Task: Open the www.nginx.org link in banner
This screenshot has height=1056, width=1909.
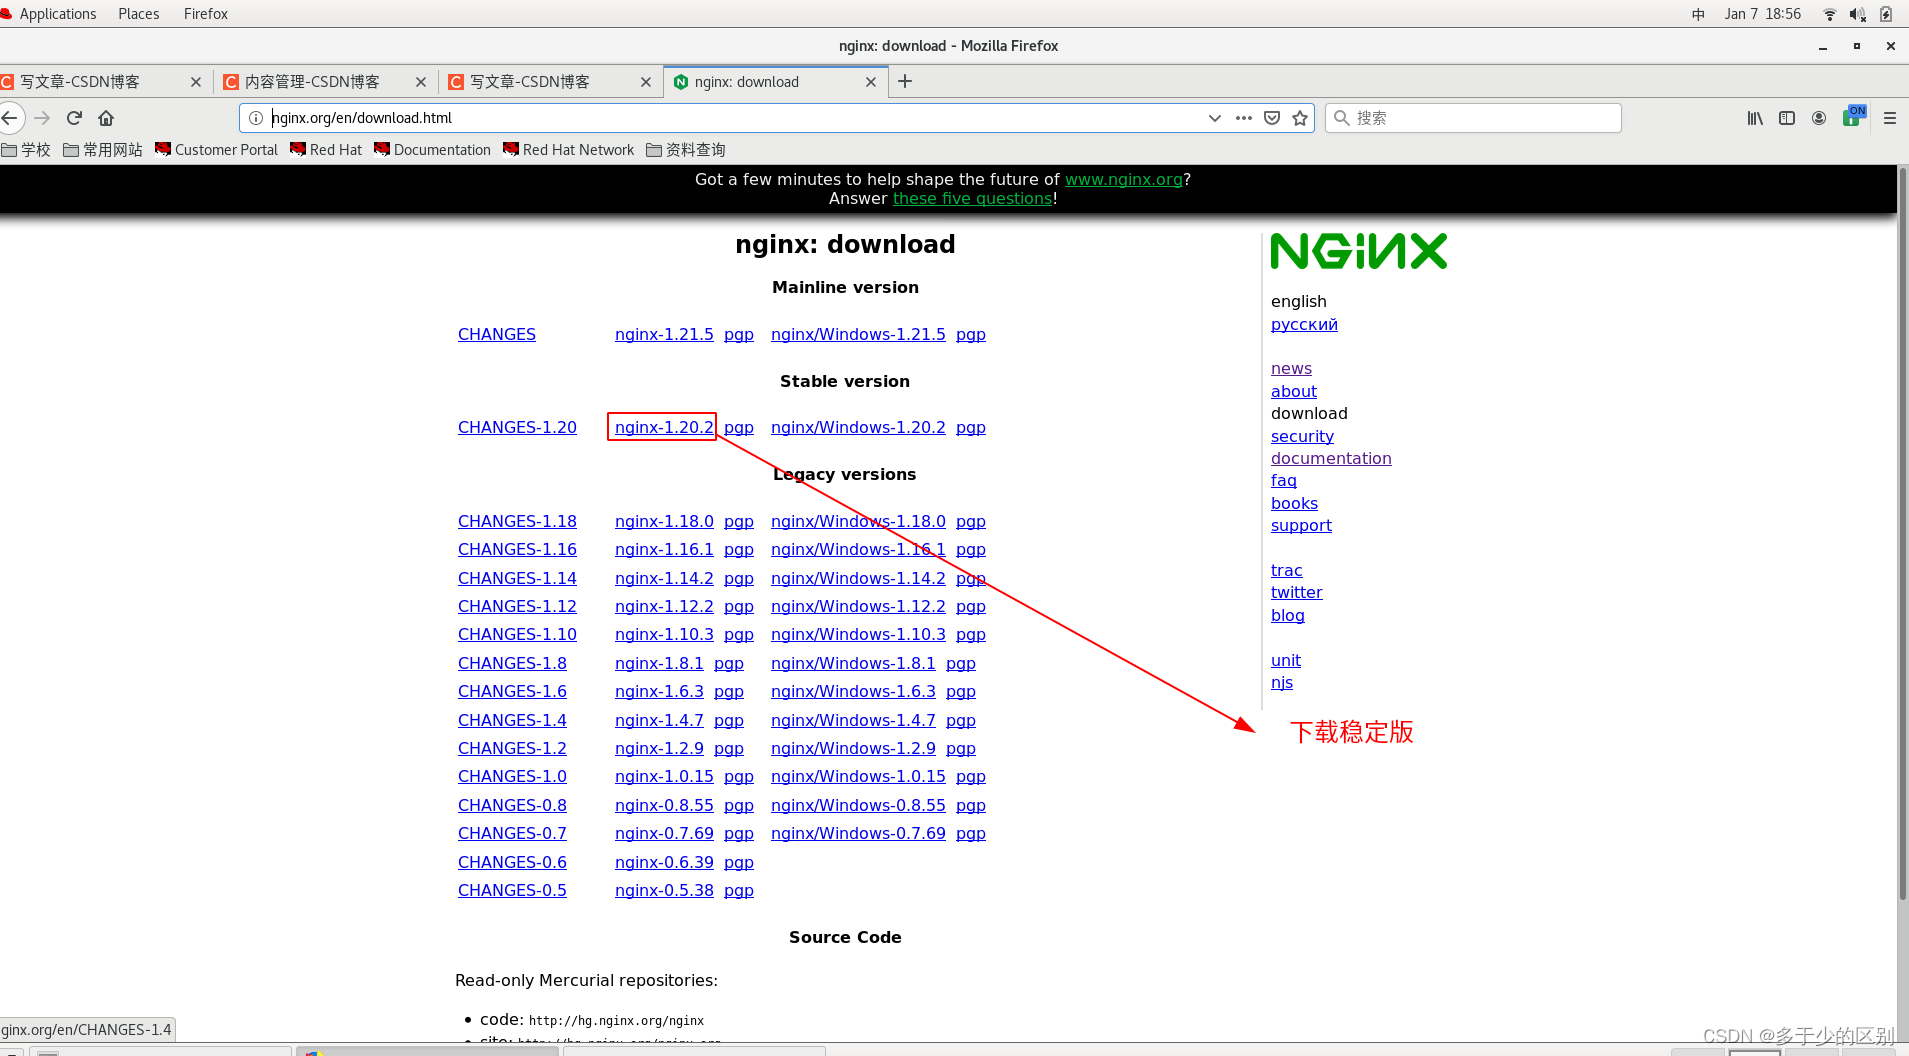Action: click(x=1123, y=180)
